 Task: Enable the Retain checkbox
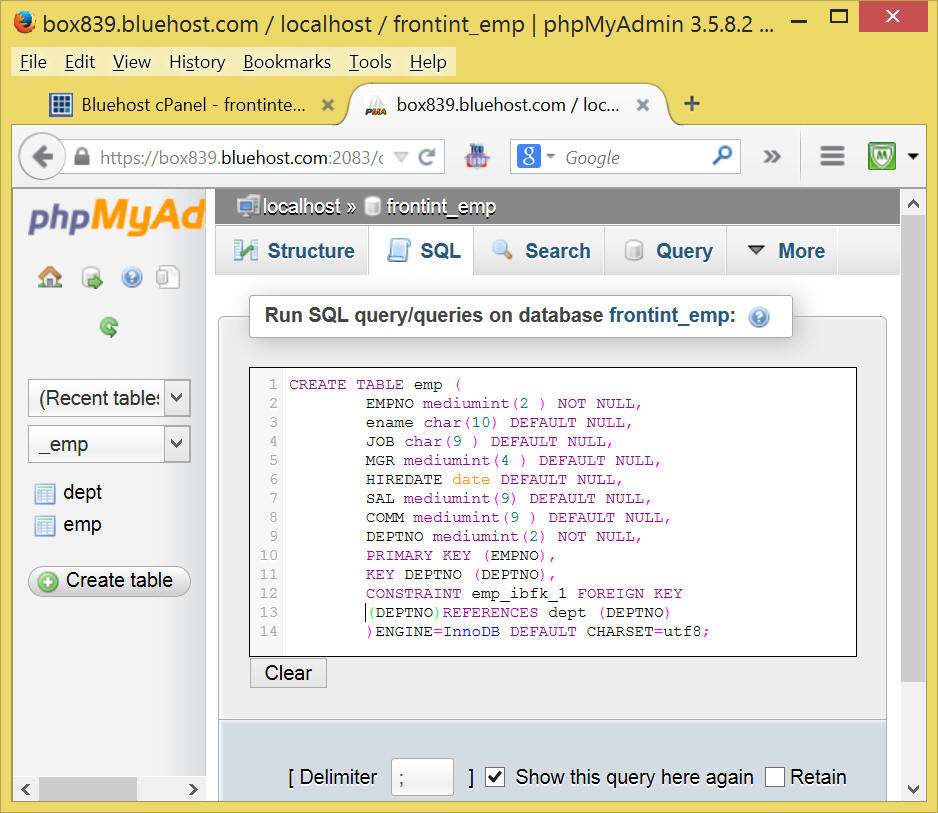point(775,777)
